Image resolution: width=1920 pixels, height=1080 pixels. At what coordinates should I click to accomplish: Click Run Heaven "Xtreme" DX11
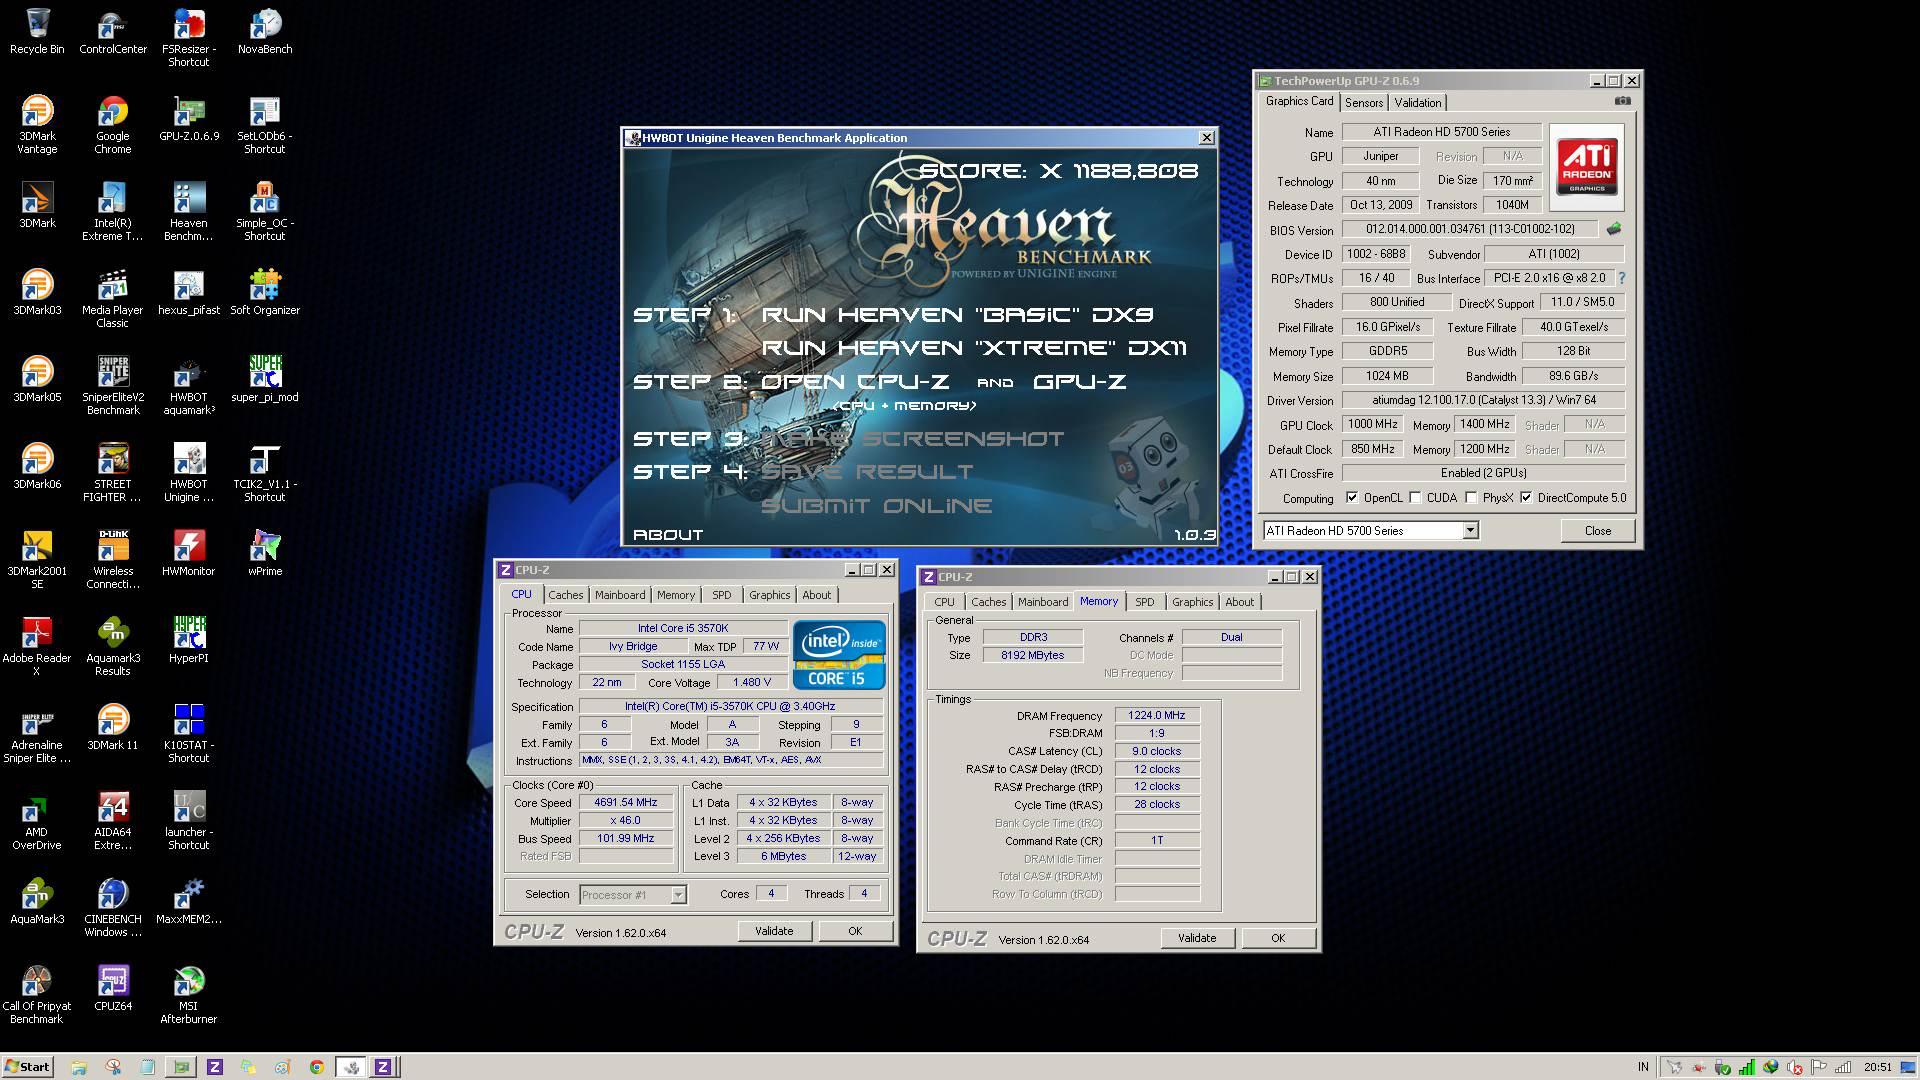tap(974, 348)
